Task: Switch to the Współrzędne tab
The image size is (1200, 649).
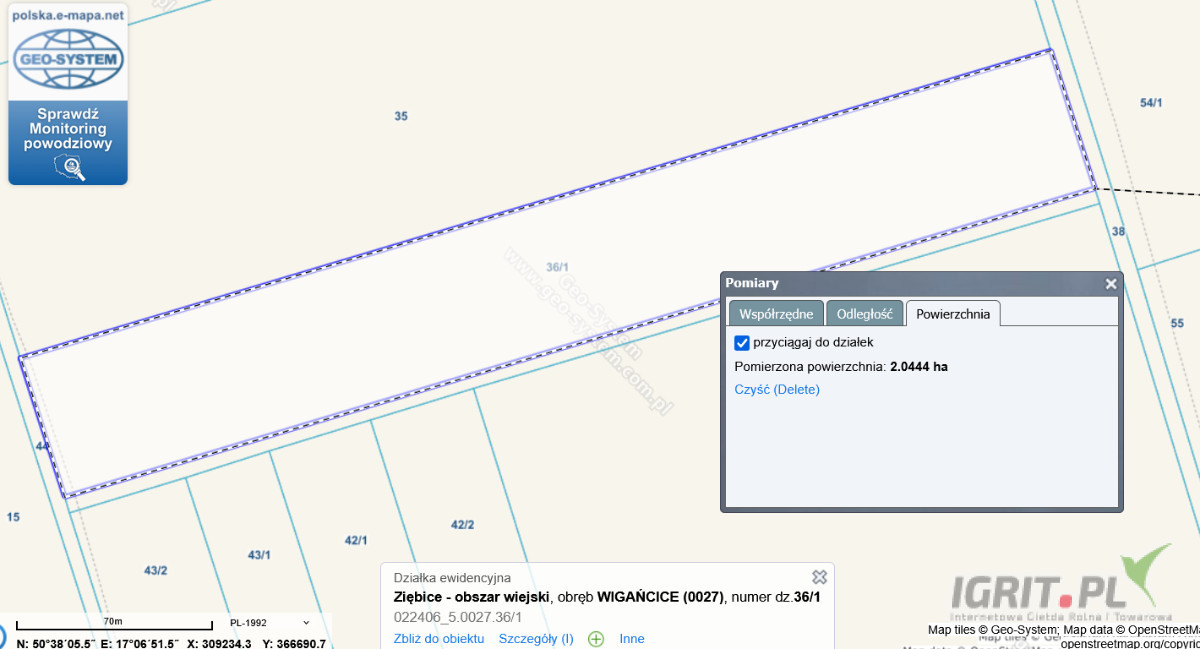Action: [x=776, y=313]
